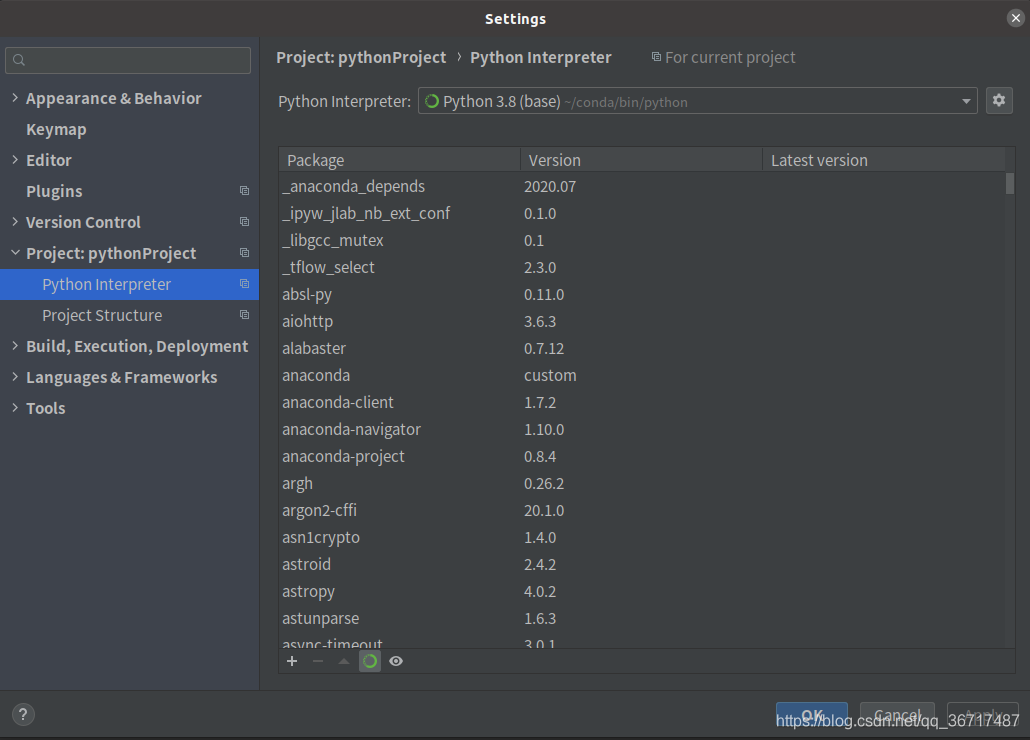Expand Build, Execution, Deployment section
The height and width of the screenshot is (740, 1030).
tap(15, 346)
